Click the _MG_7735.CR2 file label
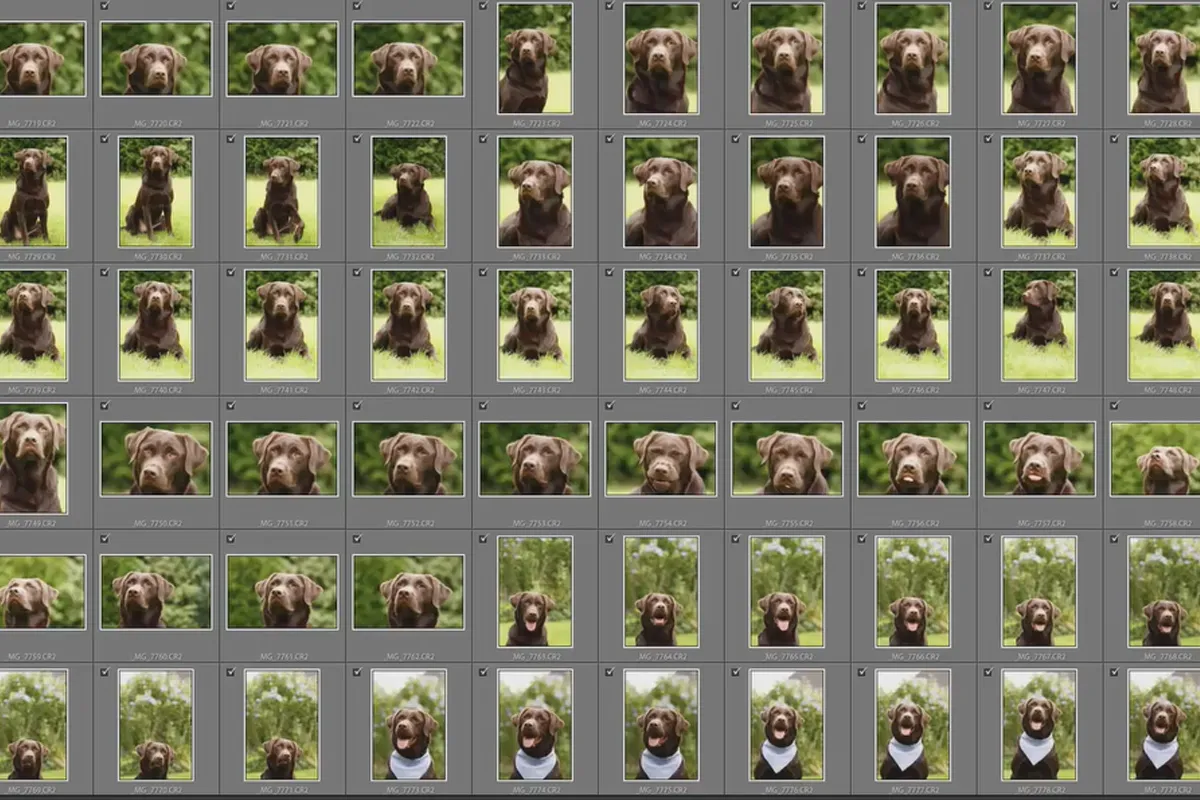The width and height of the screenshot is (1200, 800). [x=787, y=257]
